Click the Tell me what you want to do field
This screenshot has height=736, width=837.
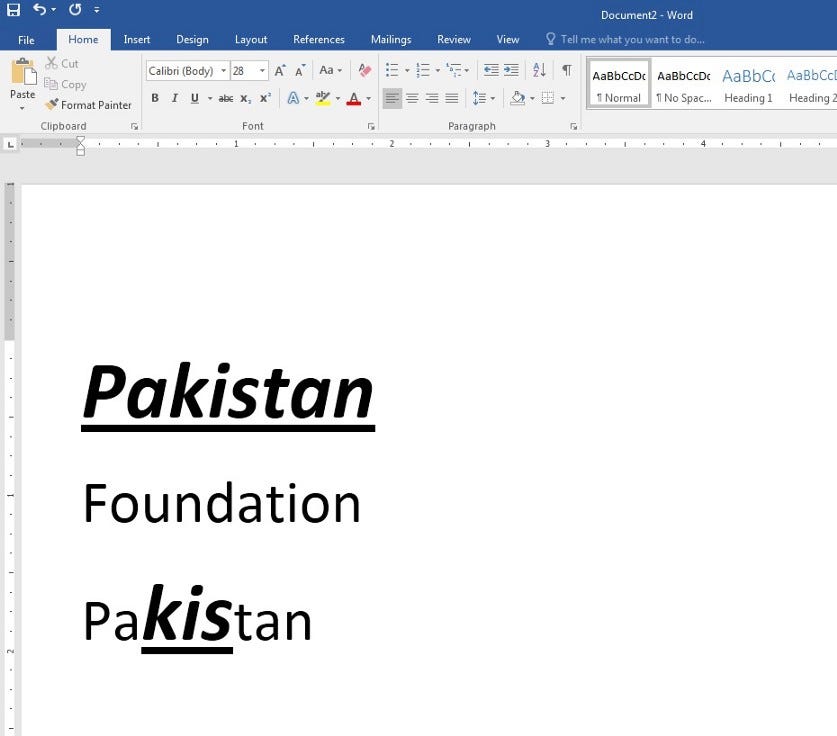[x=625, y=39]
